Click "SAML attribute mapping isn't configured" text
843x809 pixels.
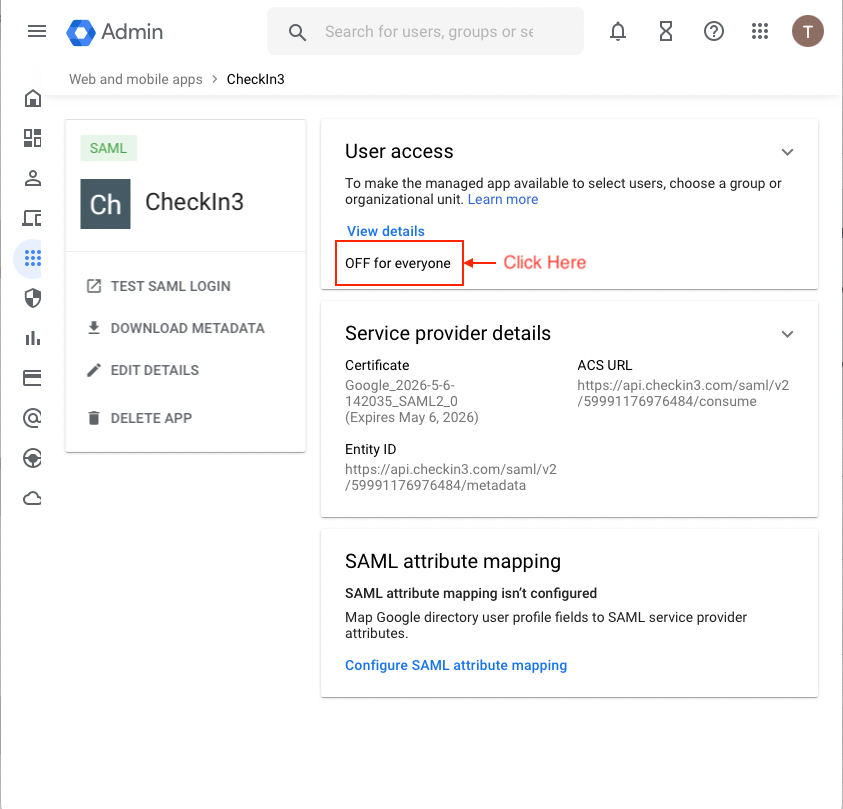[471, 593]
